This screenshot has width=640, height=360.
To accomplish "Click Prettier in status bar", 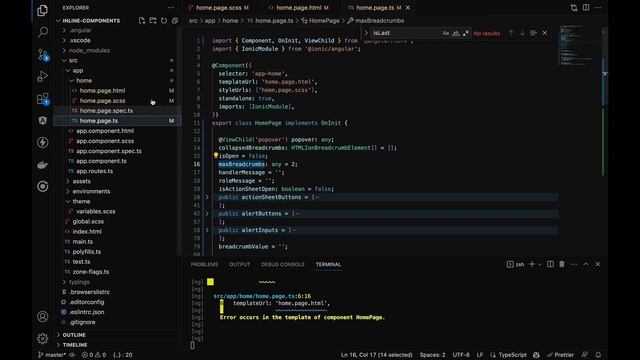I will (560, 355).
